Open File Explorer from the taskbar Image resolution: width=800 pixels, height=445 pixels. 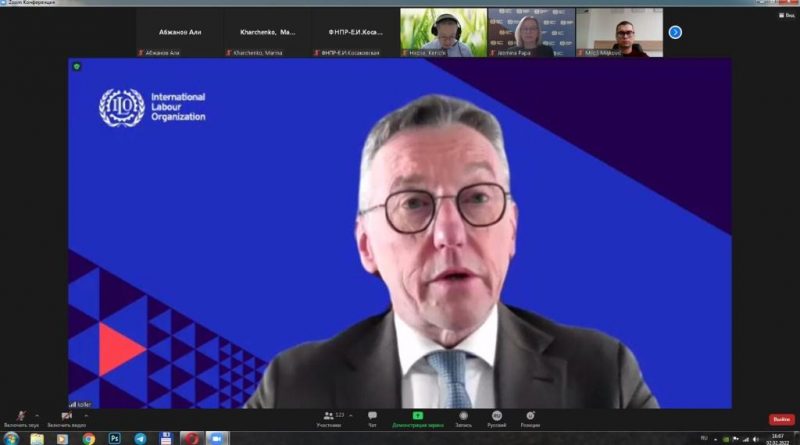click(x=37, y=438)
